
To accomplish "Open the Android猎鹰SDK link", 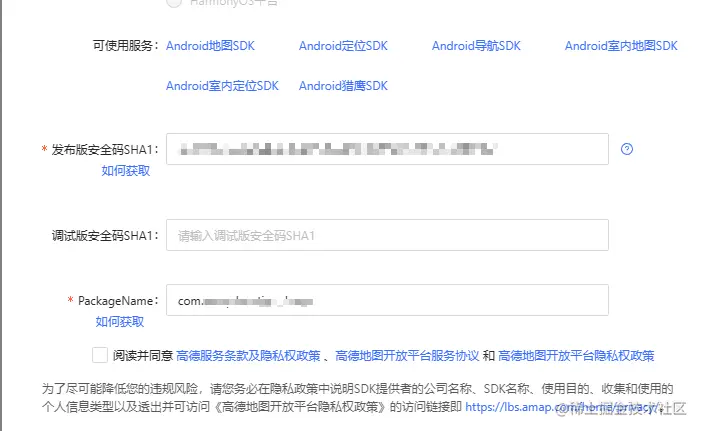I will 343,85.
